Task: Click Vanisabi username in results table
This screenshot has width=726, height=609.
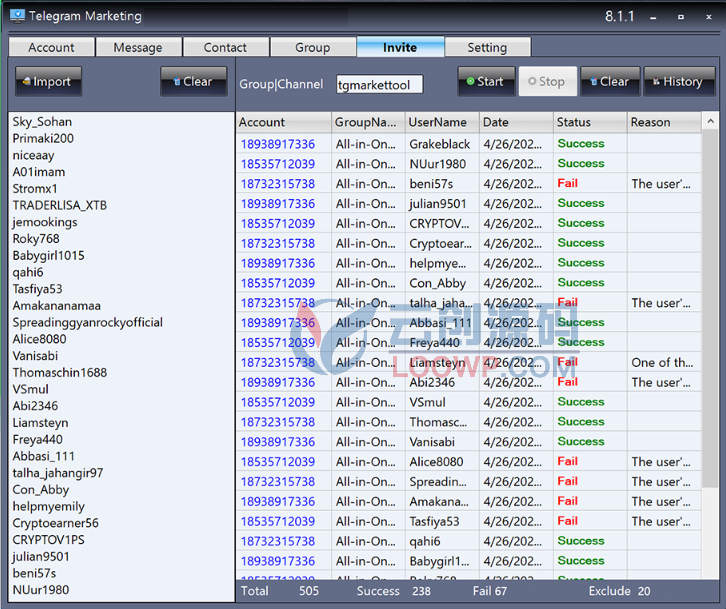Action: [x=432, y=442]
